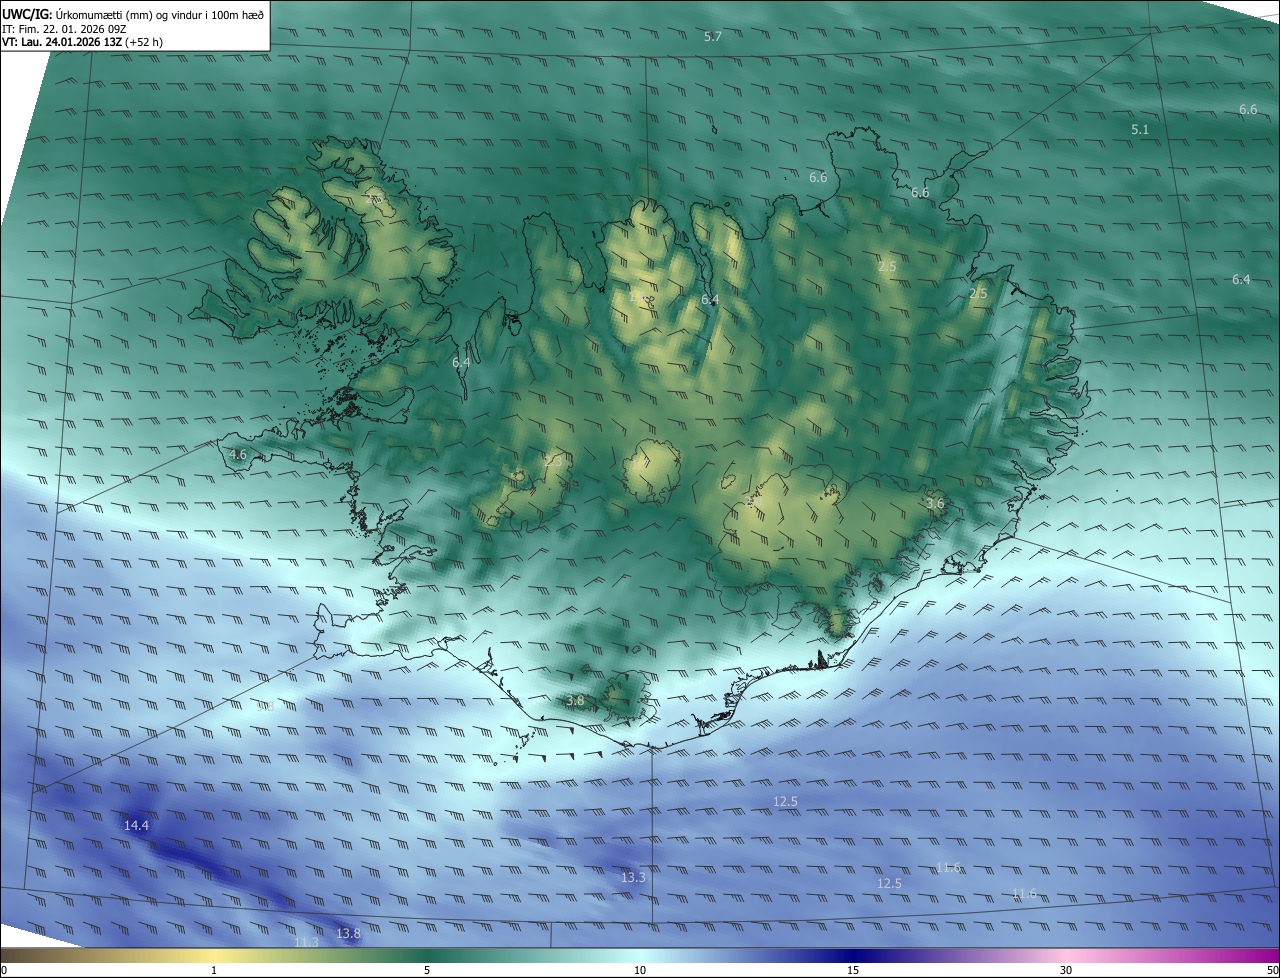The image size is (1280, 978).
Task: Click the 4.6 value label on the map
Action: coord(238,455)
